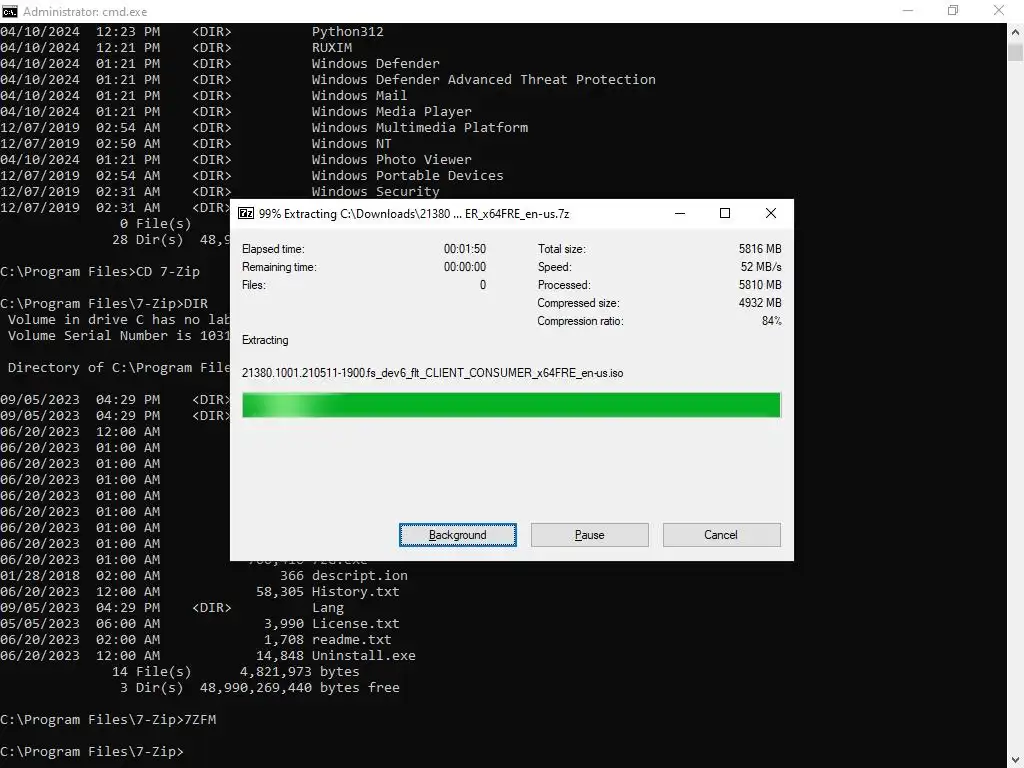This screenshot has width=1024, height=768.
Task: Click the 'Remaining time:' label
Action: (279, 267)
